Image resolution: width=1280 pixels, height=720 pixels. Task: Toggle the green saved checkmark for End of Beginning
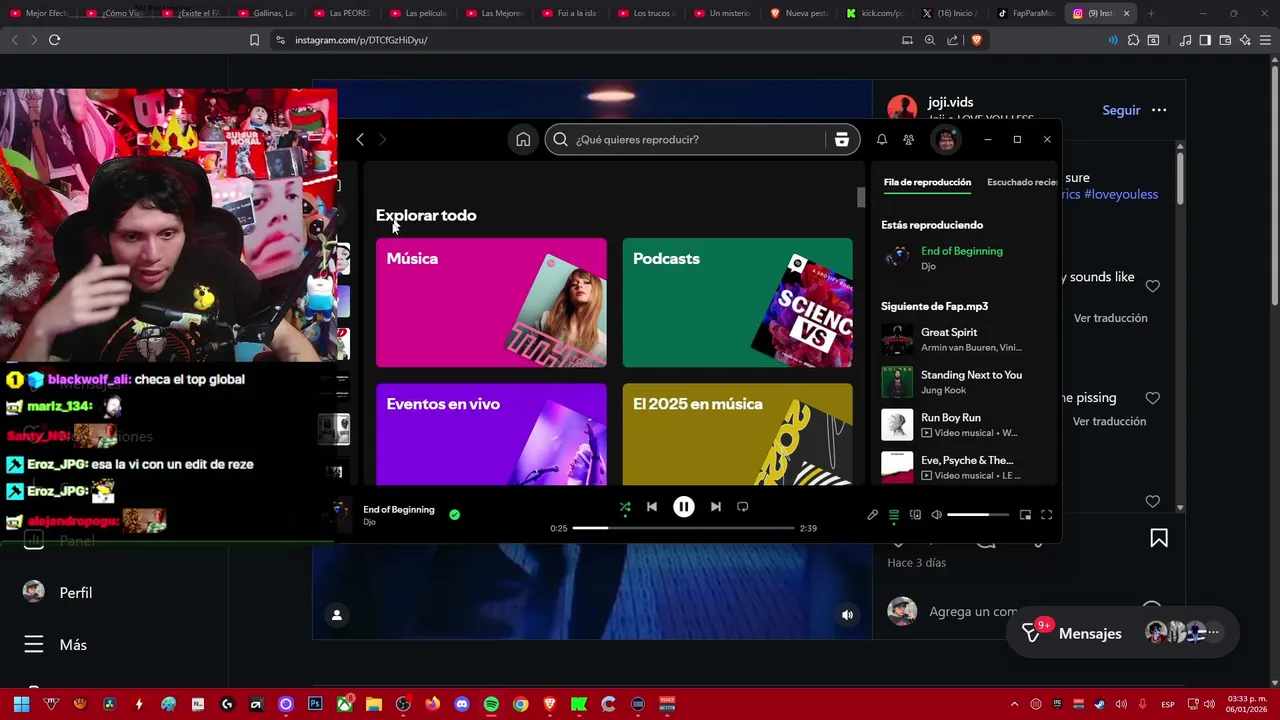(x=454, y=514)
